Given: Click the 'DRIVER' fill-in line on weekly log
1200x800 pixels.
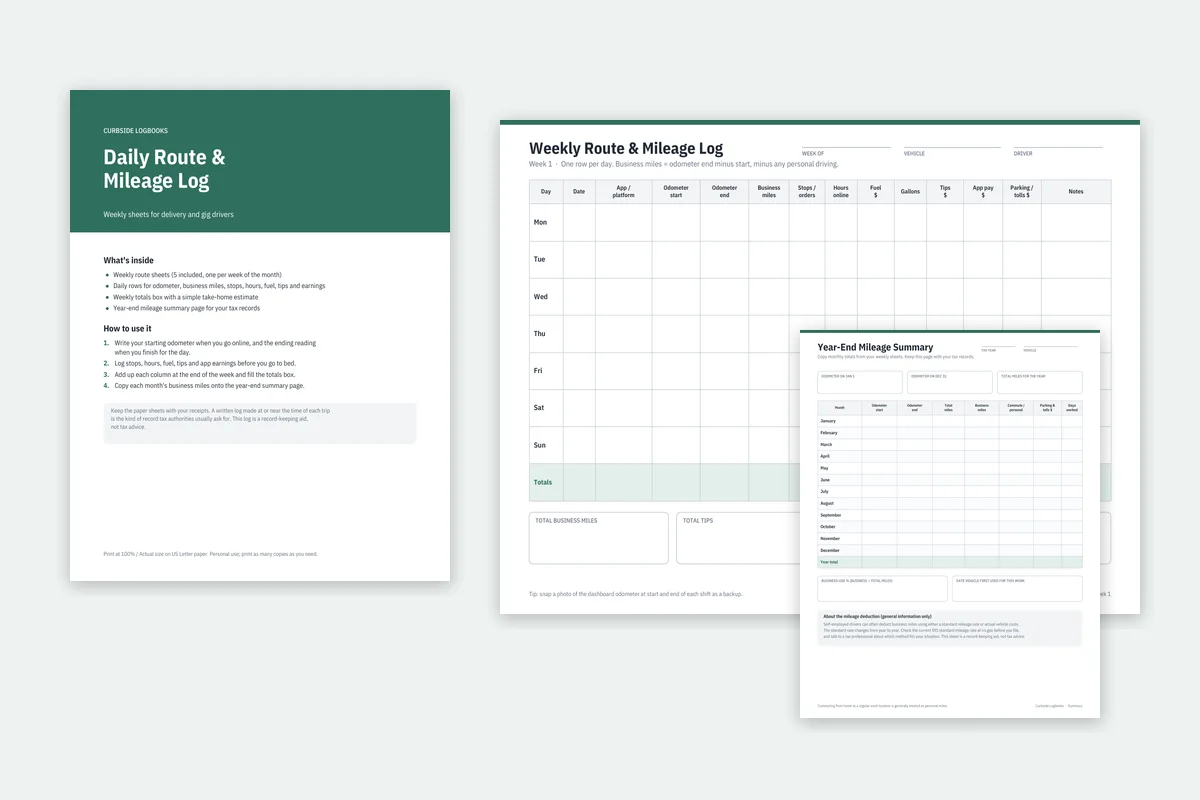Looking at the screenshot, I should [x=1058, y=148].
